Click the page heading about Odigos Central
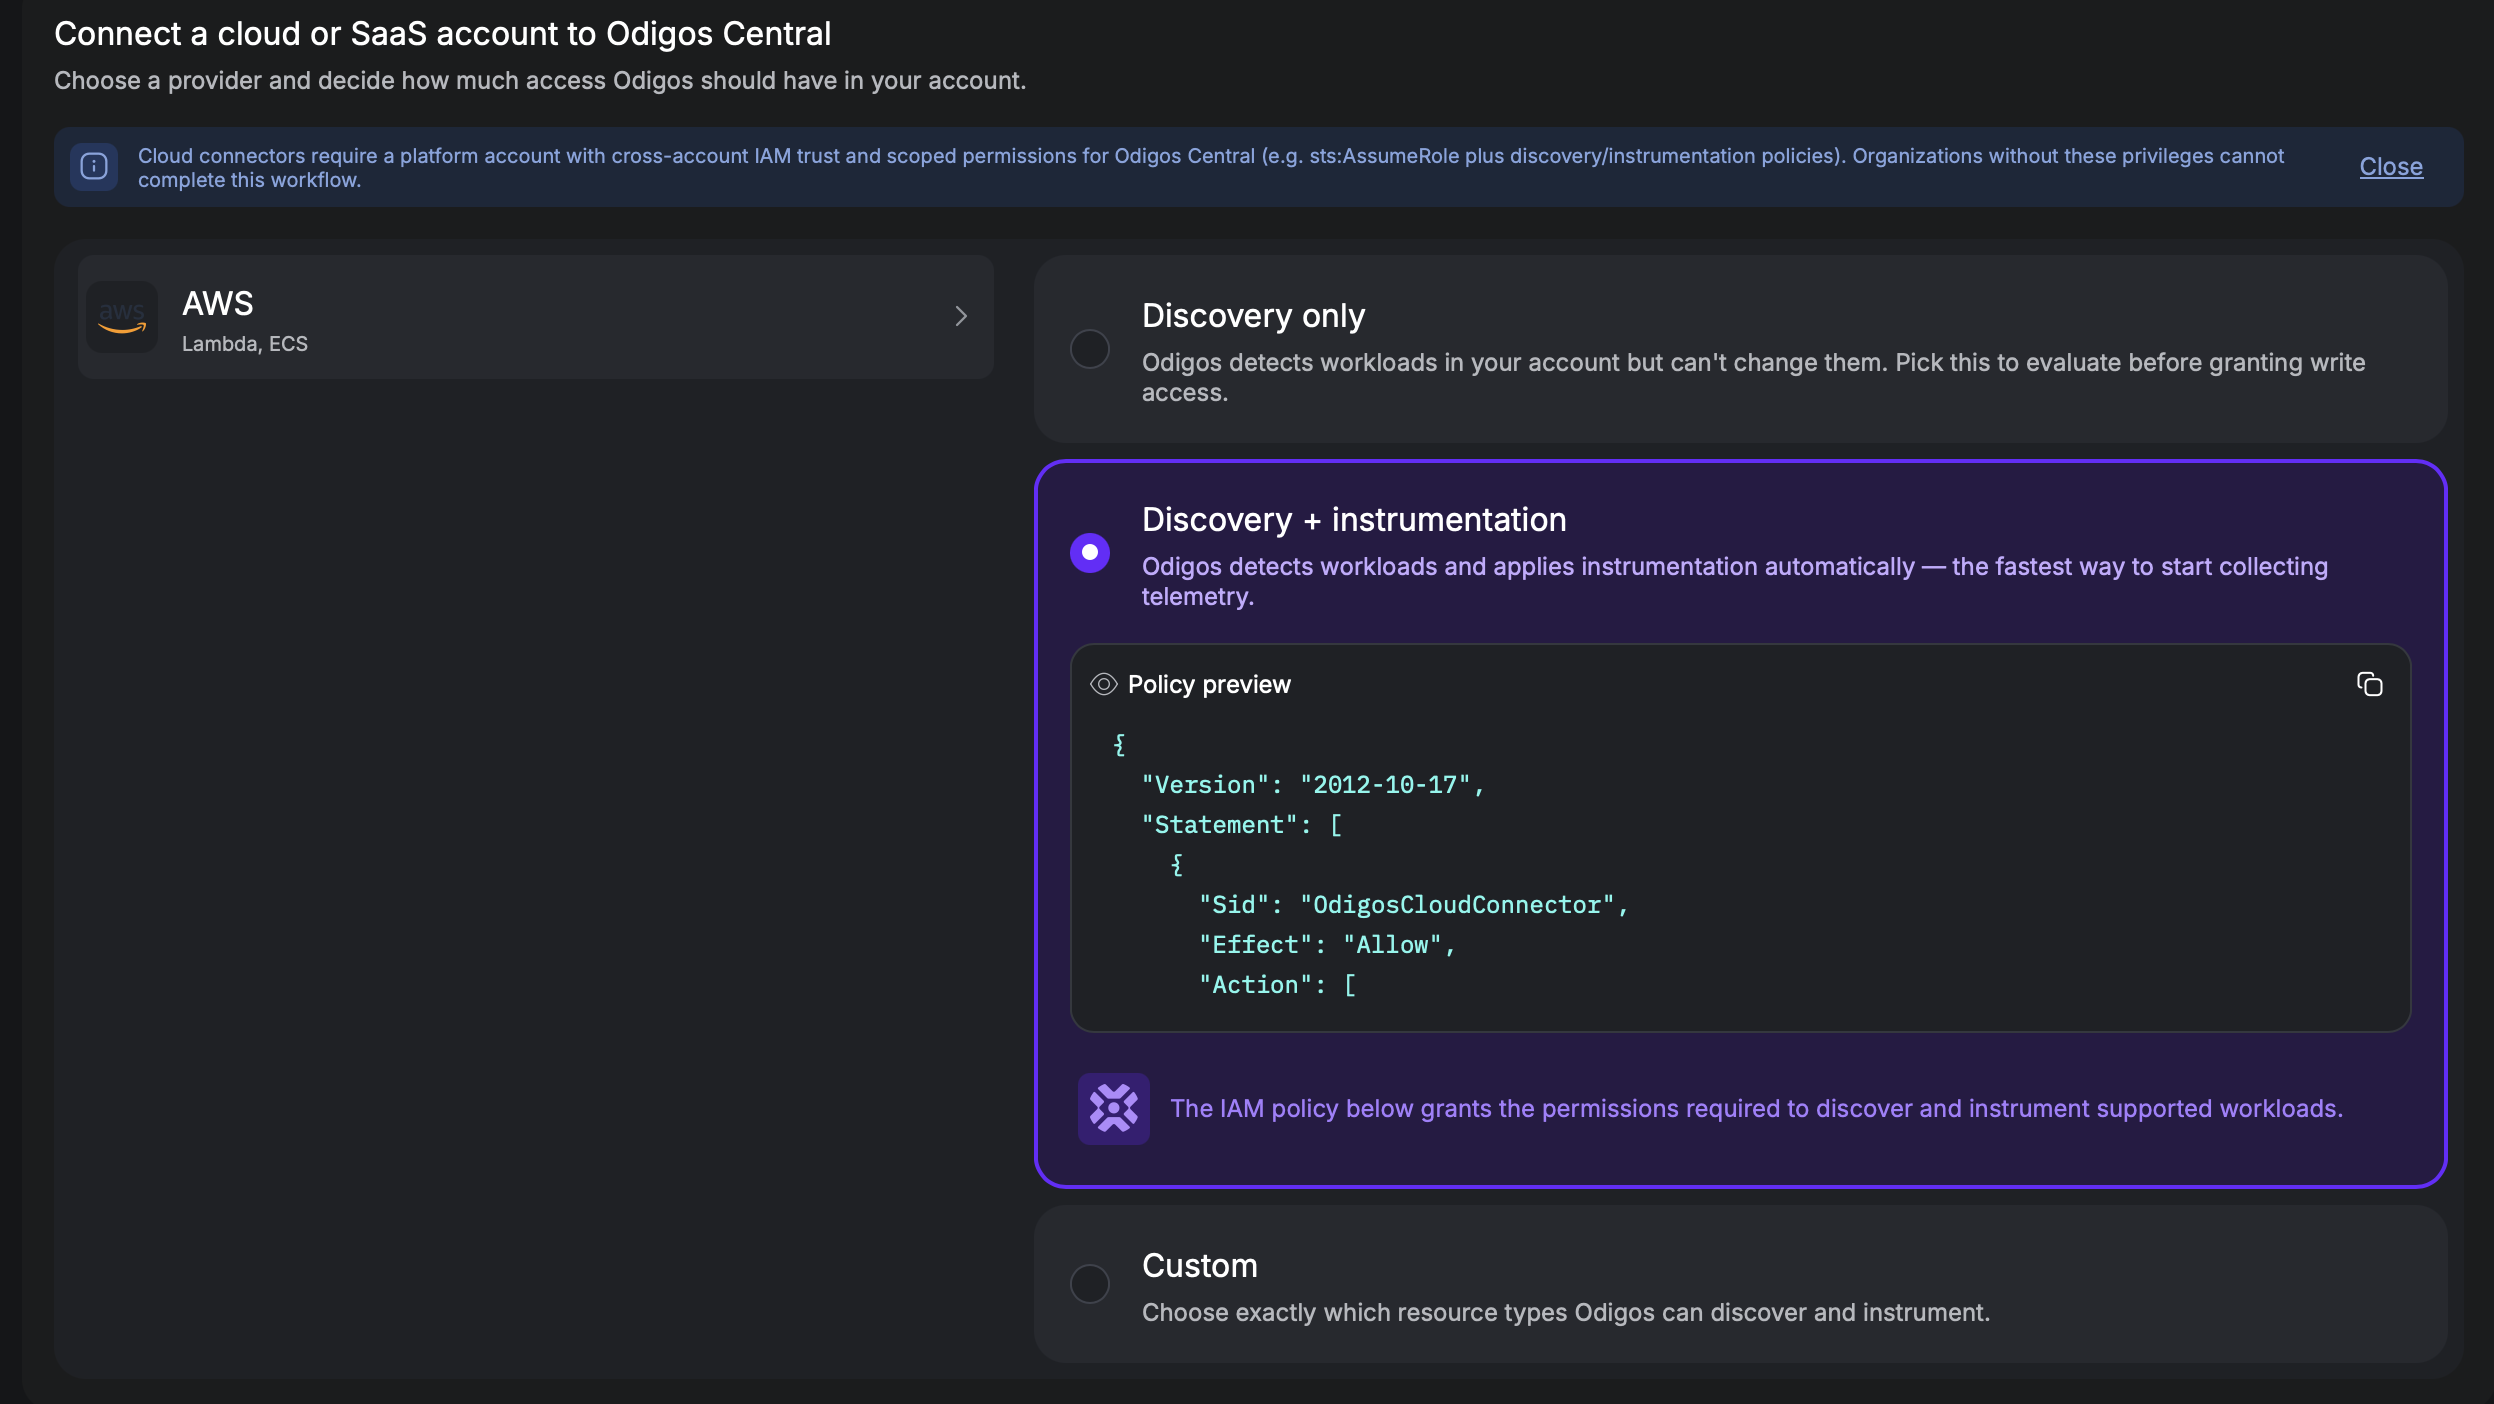 tap(442, 34)
